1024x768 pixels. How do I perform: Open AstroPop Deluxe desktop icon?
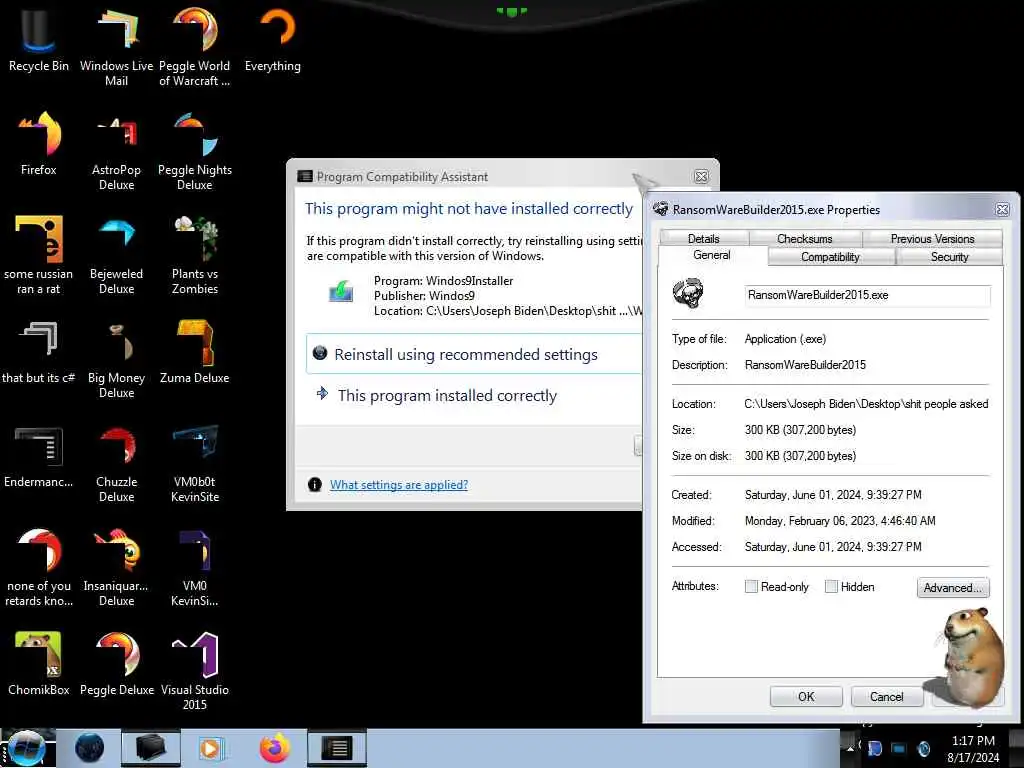[116, 152]
